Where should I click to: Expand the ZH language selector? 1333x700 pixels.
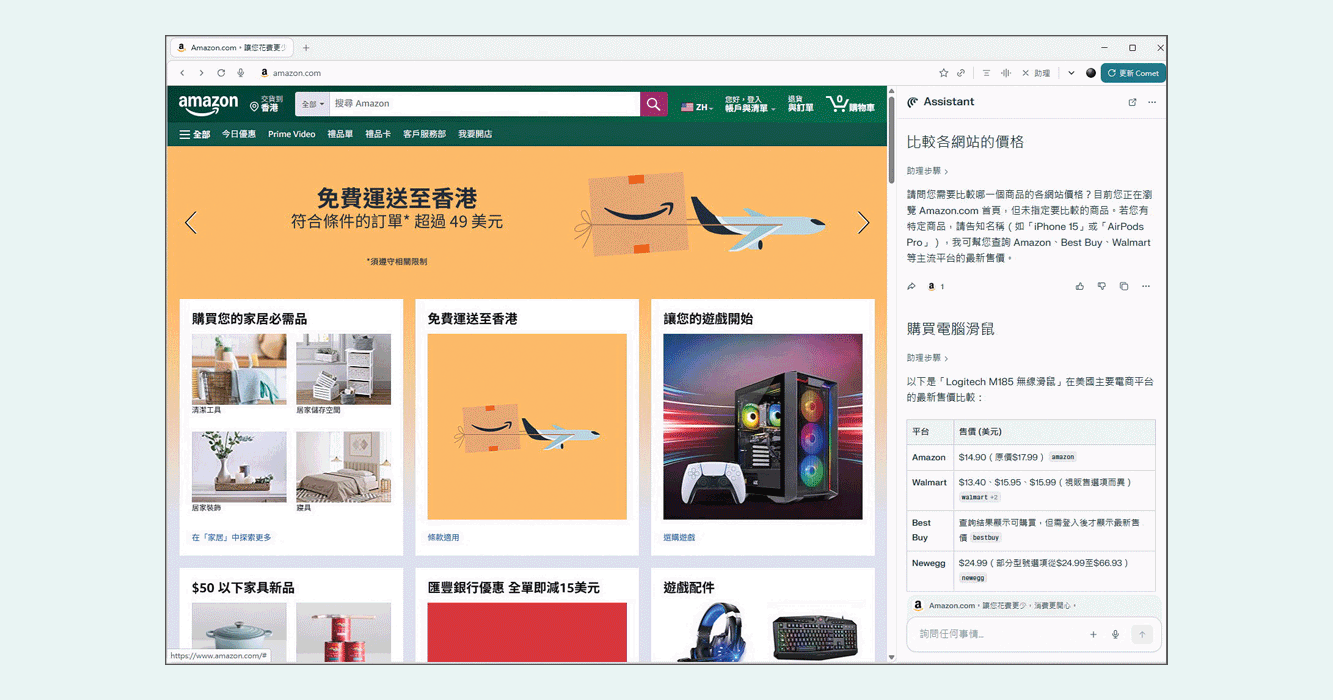pyautogui.click(x=697, y=107)
